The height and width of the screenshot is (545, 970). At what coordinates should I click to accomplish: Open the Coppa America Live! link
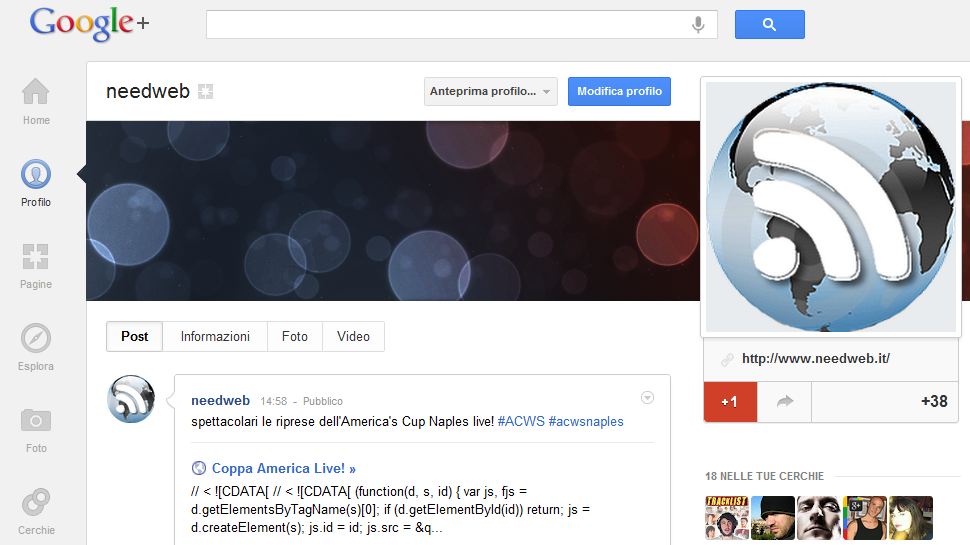tap(284, 468)
